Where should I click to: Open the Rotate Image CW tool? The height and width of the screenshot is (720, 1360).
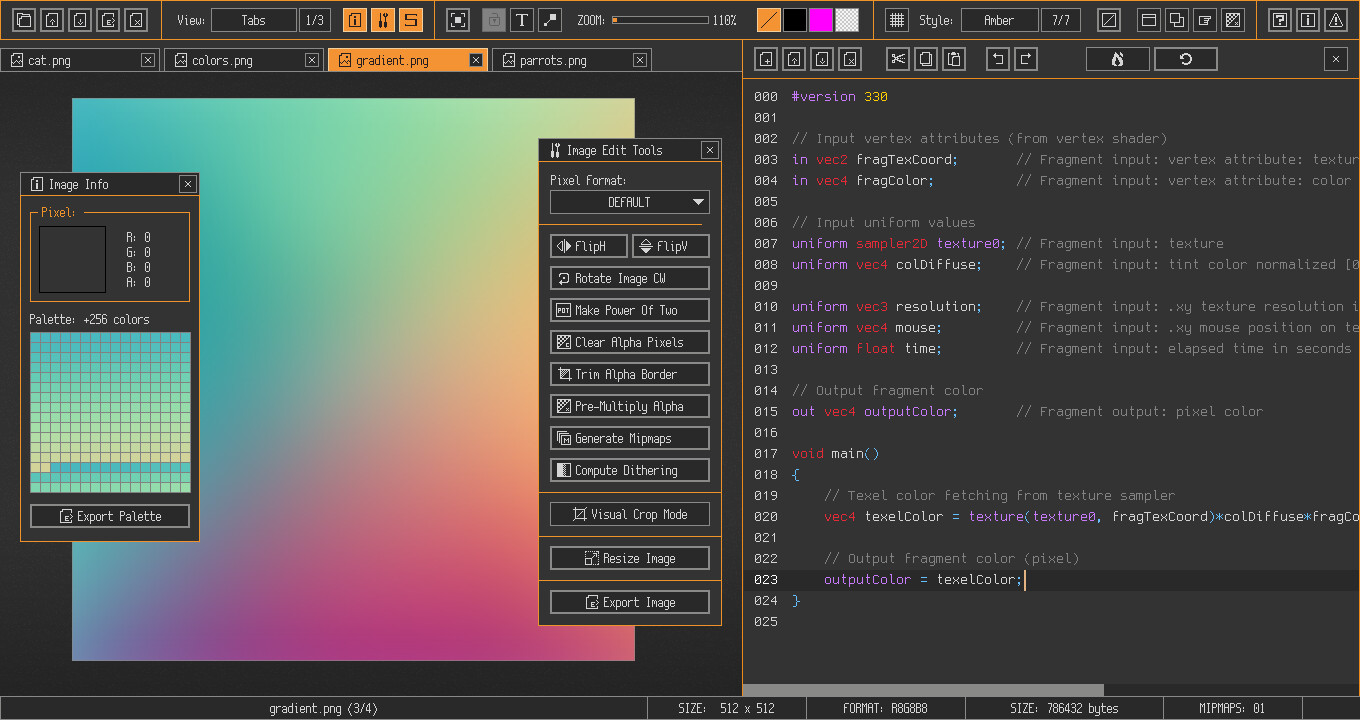click(629, 278)
